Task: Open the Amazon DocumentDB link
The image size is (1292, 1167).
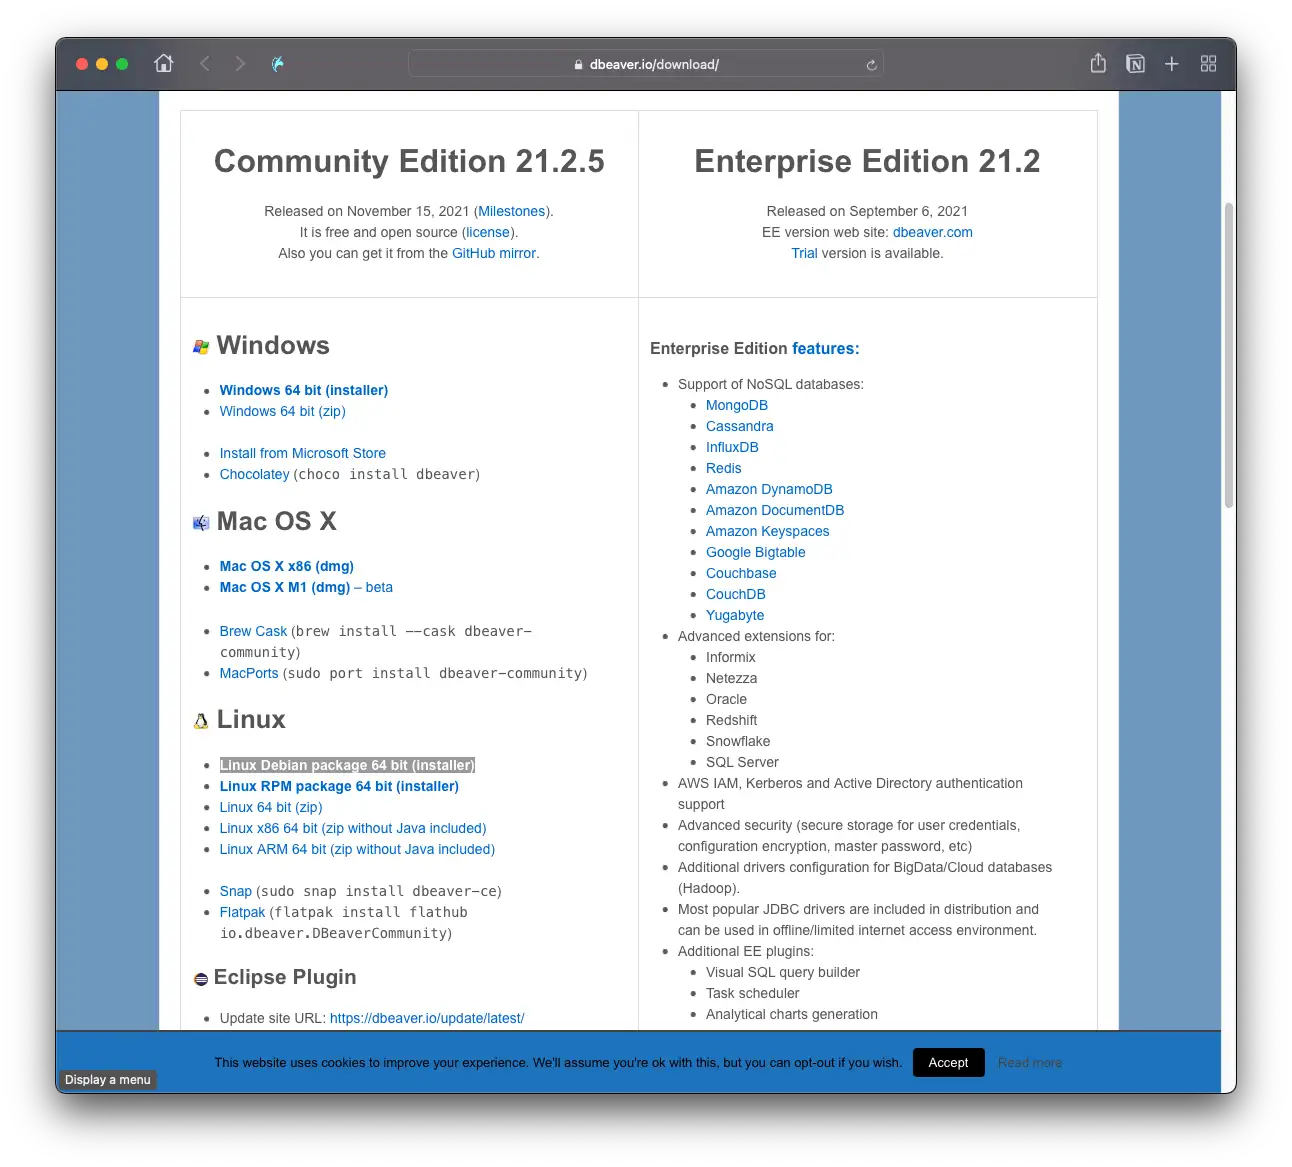Action: point(775,510)
